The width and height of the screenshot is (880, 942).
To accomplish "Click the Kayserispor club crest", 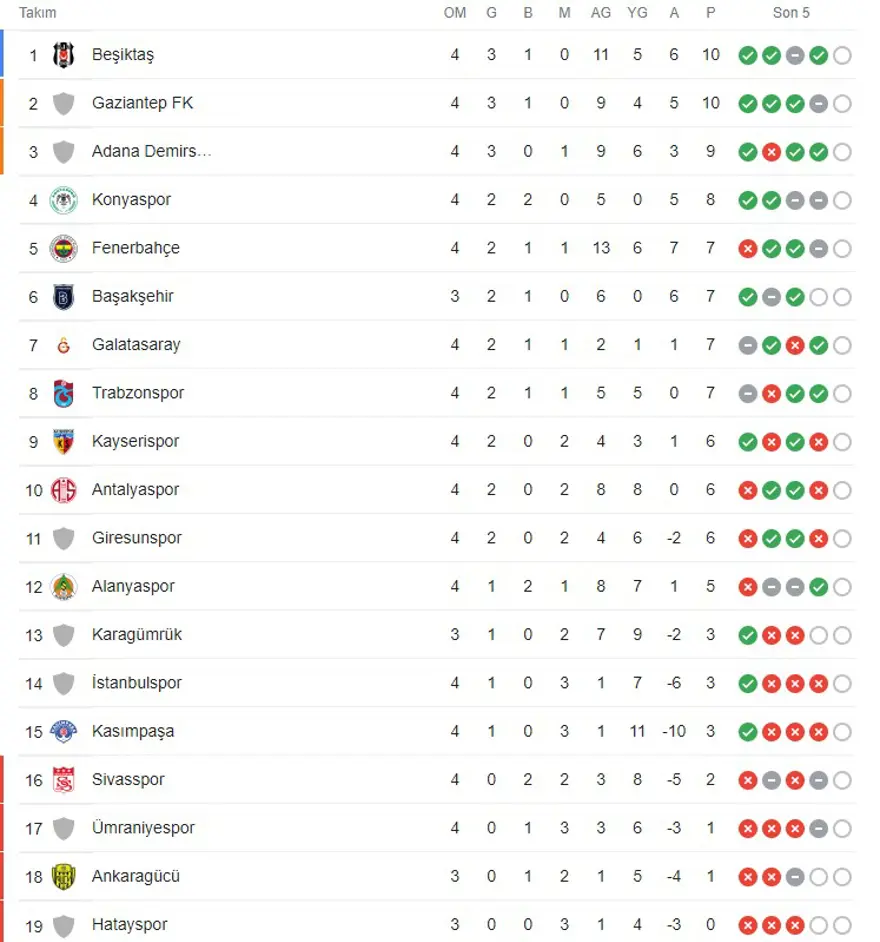I will click(64, 441).
